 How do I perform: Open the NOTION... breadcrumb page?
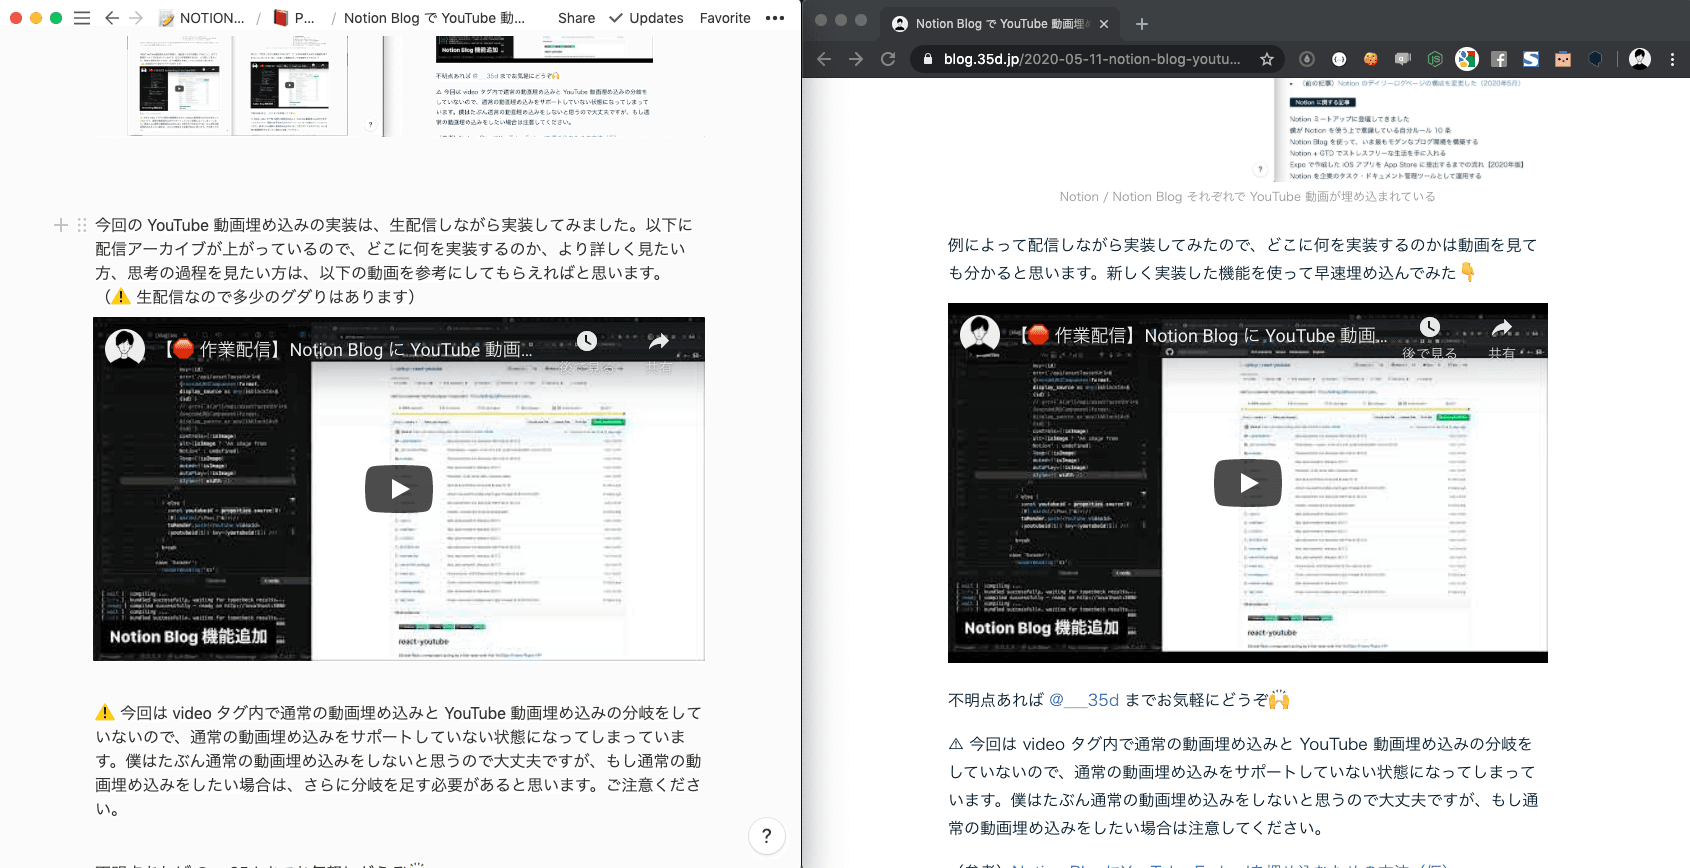pyautogui.click(x=201, y=18)
